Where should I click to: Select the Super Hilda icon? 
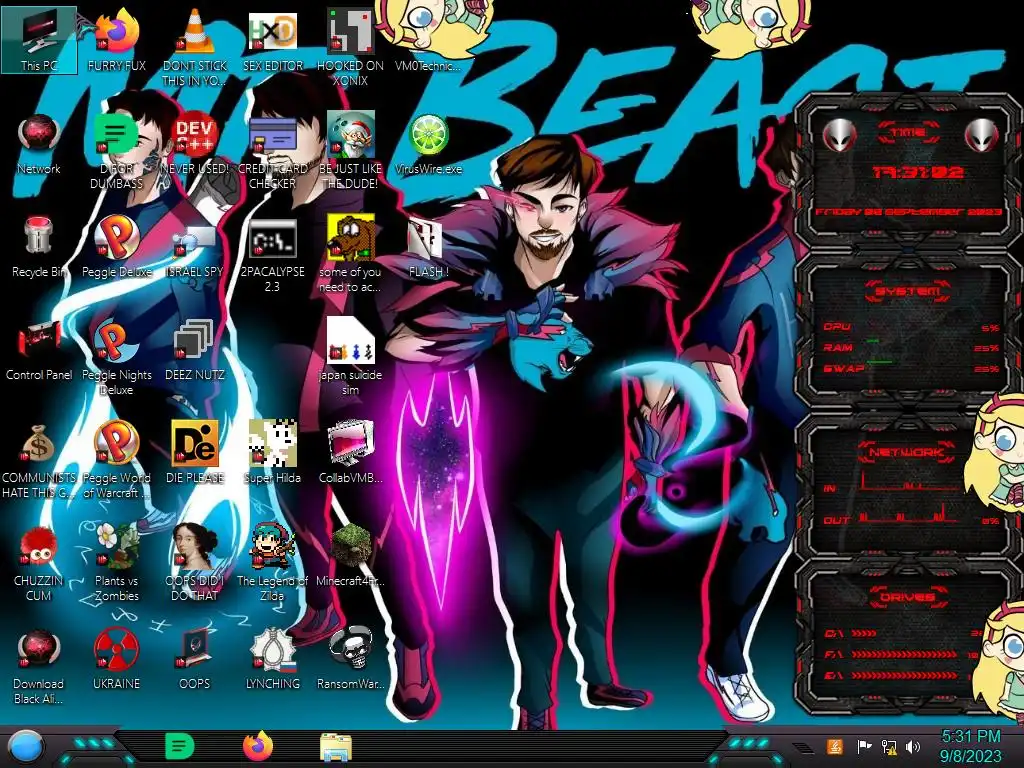[272, 452]
